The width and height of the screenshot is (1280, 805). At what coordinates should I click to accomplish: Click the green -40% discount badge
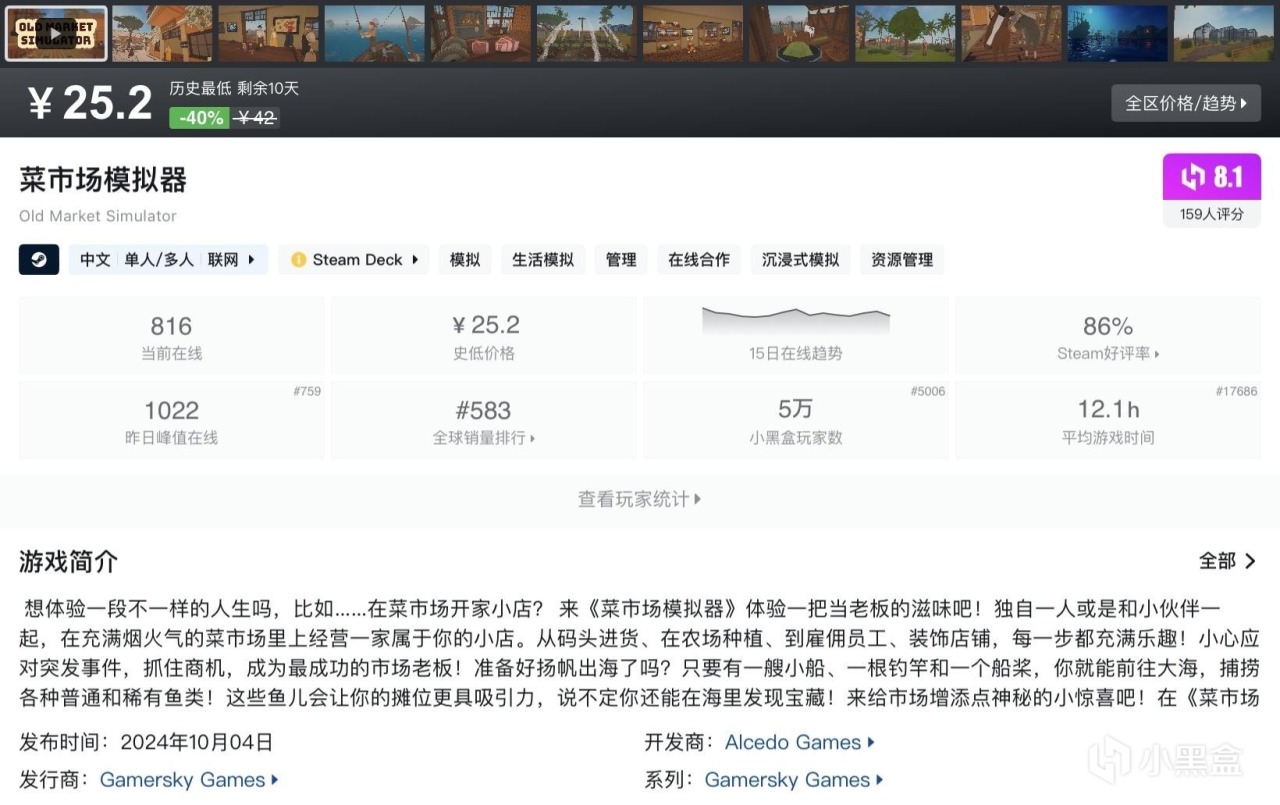coord(201,118)
